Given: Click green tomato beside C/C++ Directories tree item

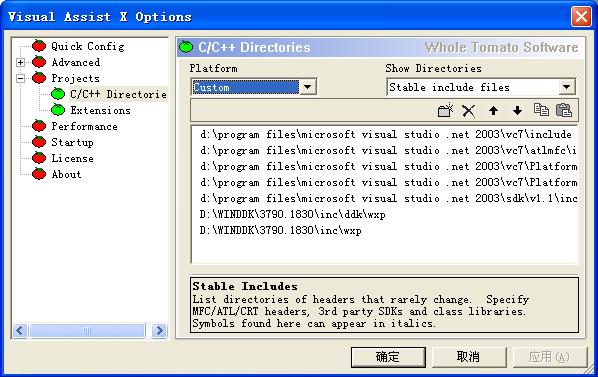Looking at the screenshot, I should (x=58, y=94).
